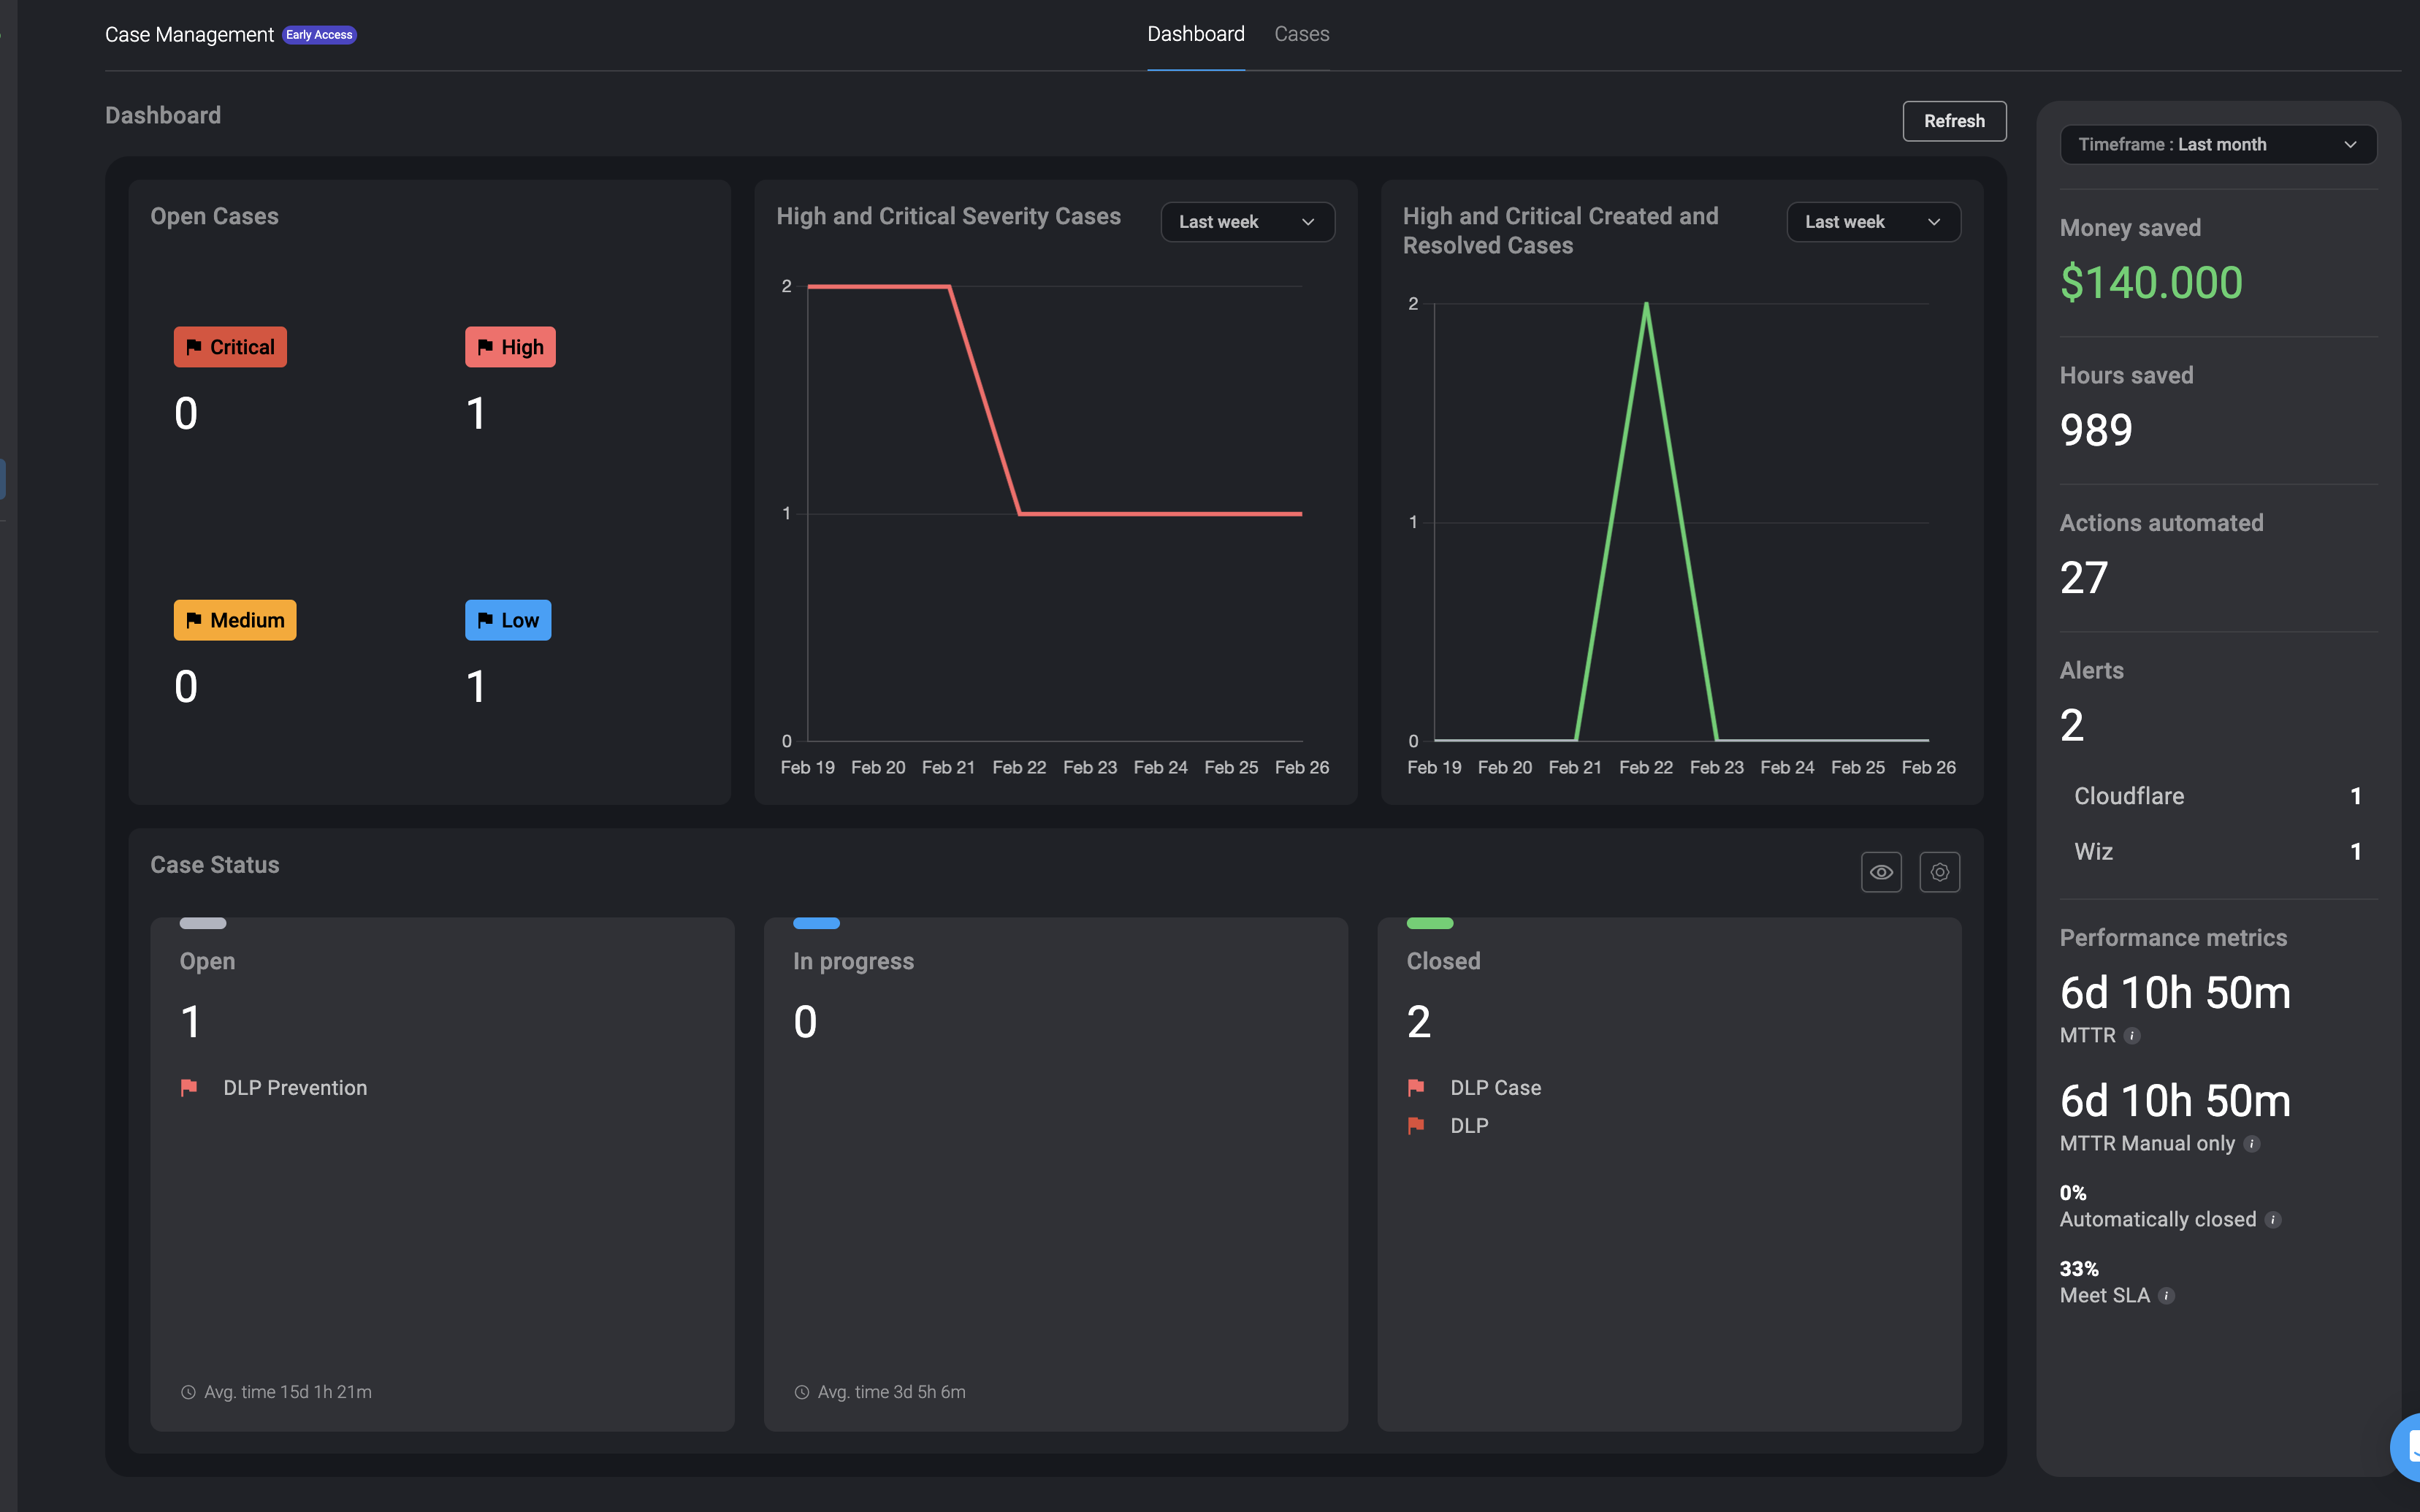
Task: Open Last week dropdown for Severity Cases chart
Action: [x=1247, y=222]
